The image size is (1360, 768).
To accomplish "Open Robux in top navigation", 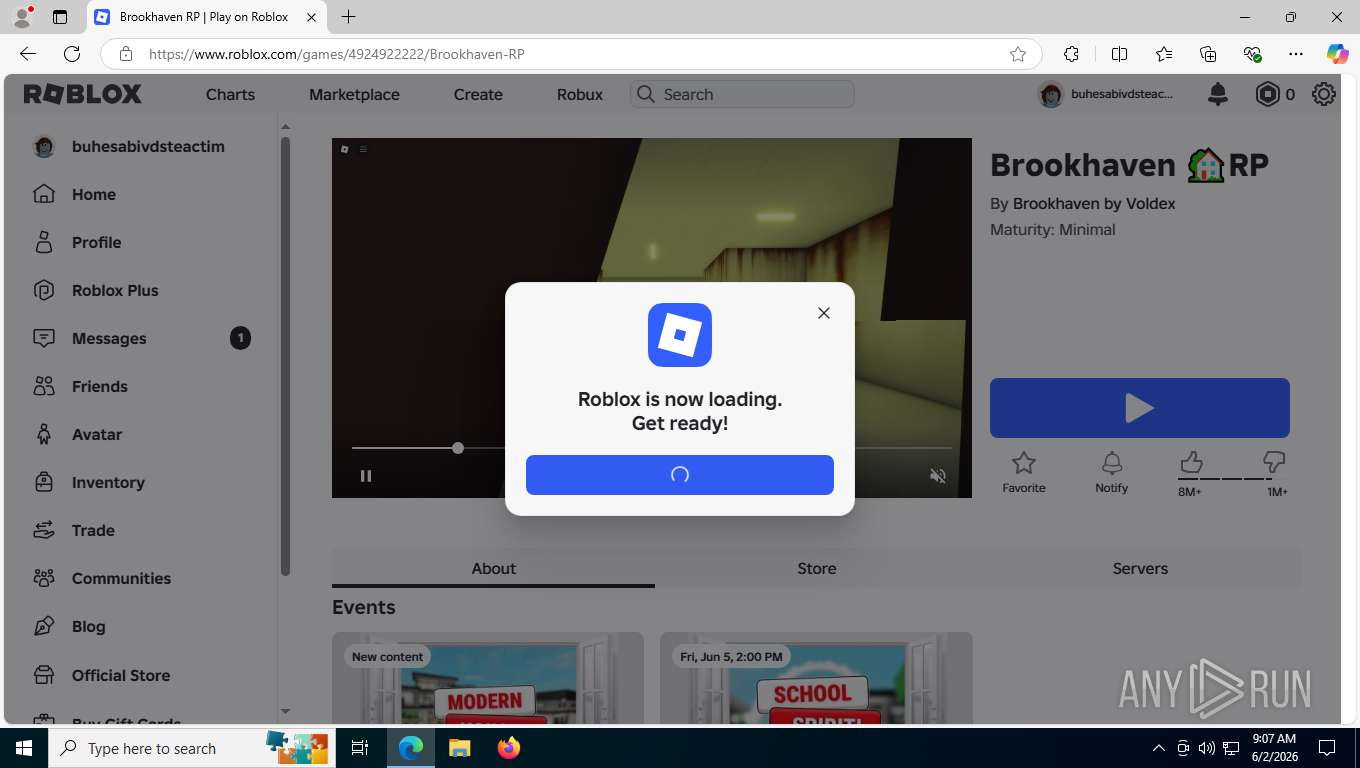I will pyautogui.click(x=580, y=94).
